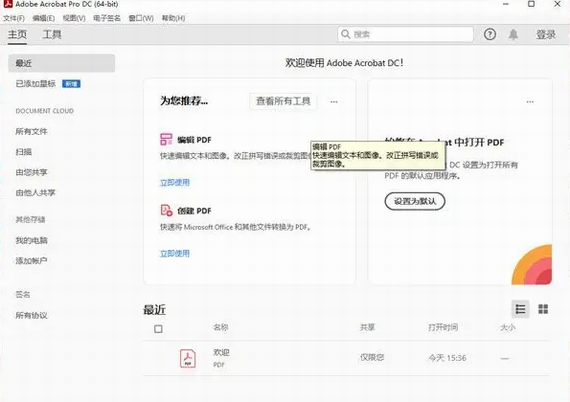This screenshot has width=570, height=402.
Task: Open the 窗口(W) menu
Action: point(141,18)
